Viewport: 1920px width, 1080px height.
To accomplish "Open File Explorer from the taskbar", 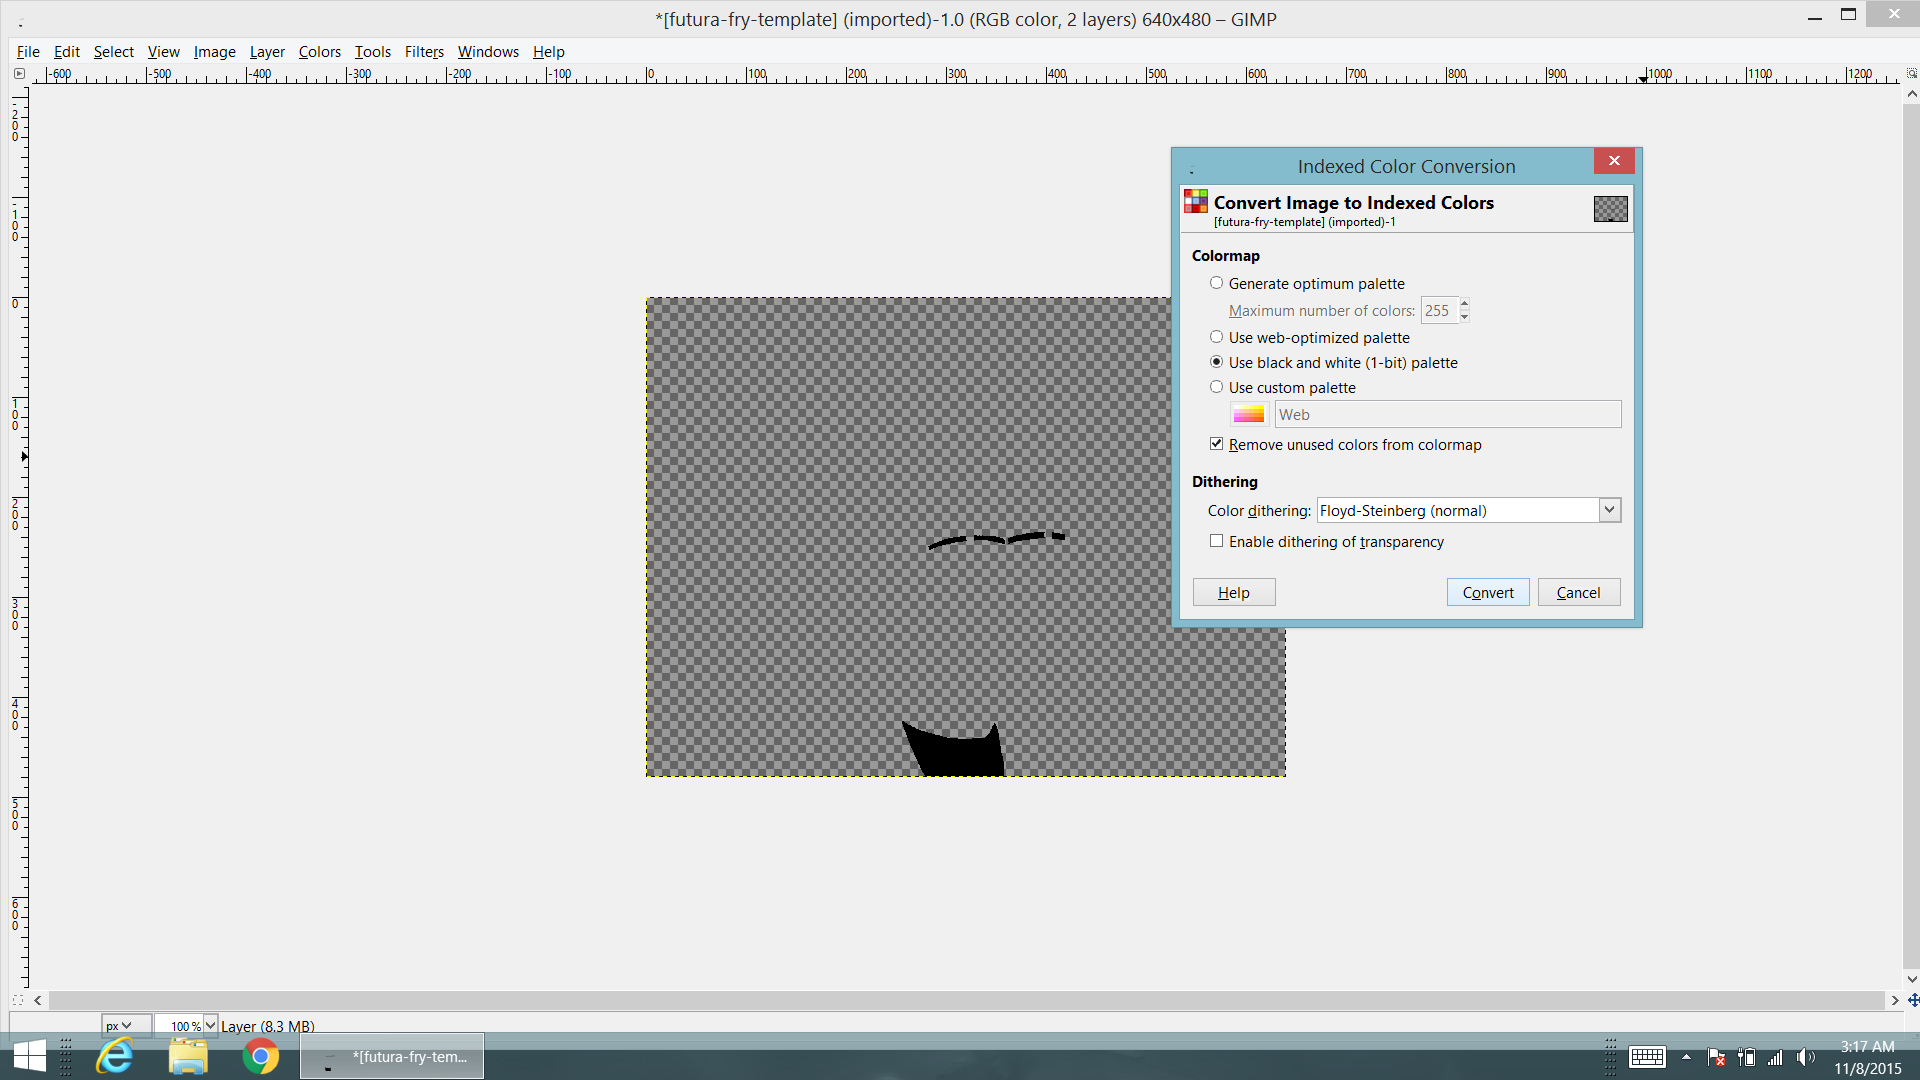I will pos(188,1057).
